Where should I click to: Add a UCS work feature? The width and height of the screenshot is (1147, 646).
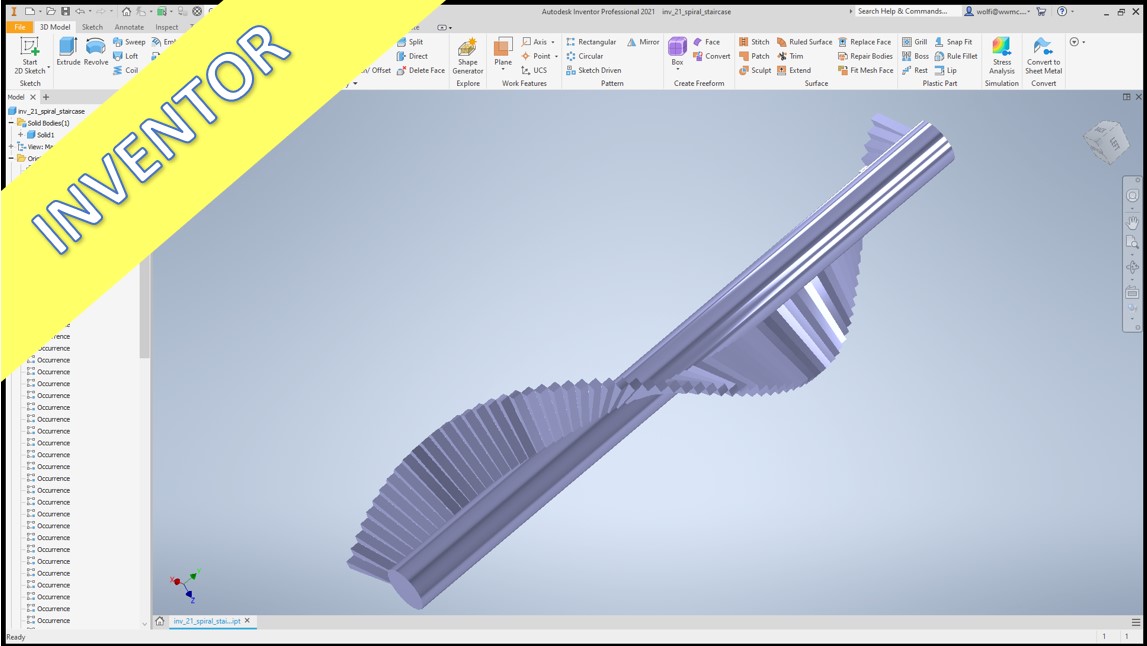coord(534,70)
